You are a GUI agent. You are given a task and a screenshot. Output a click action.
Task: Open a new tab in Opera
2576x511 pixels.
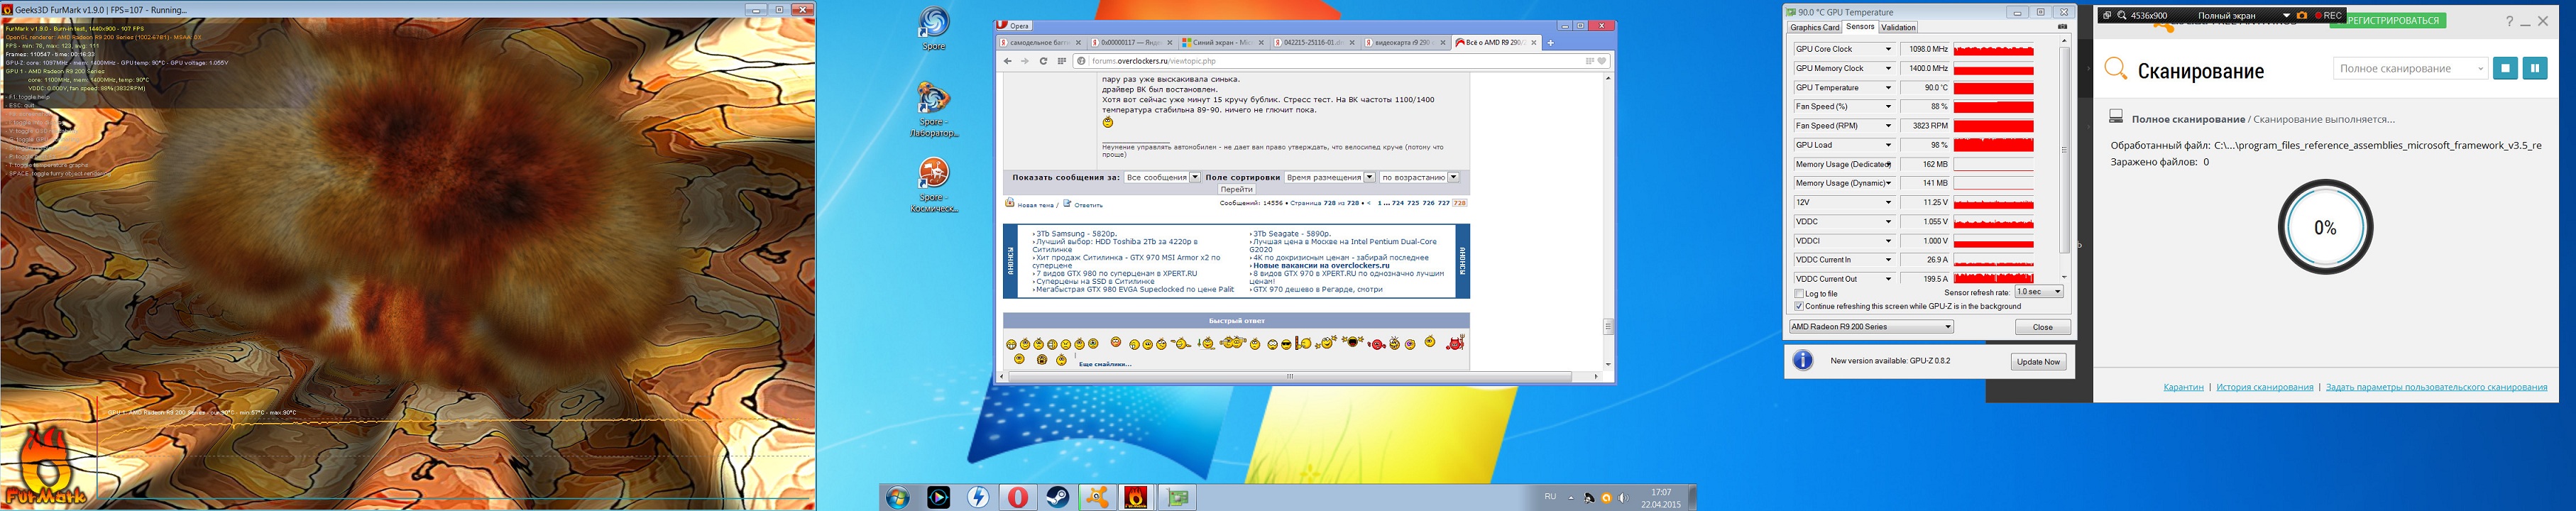pos(1551,43)
